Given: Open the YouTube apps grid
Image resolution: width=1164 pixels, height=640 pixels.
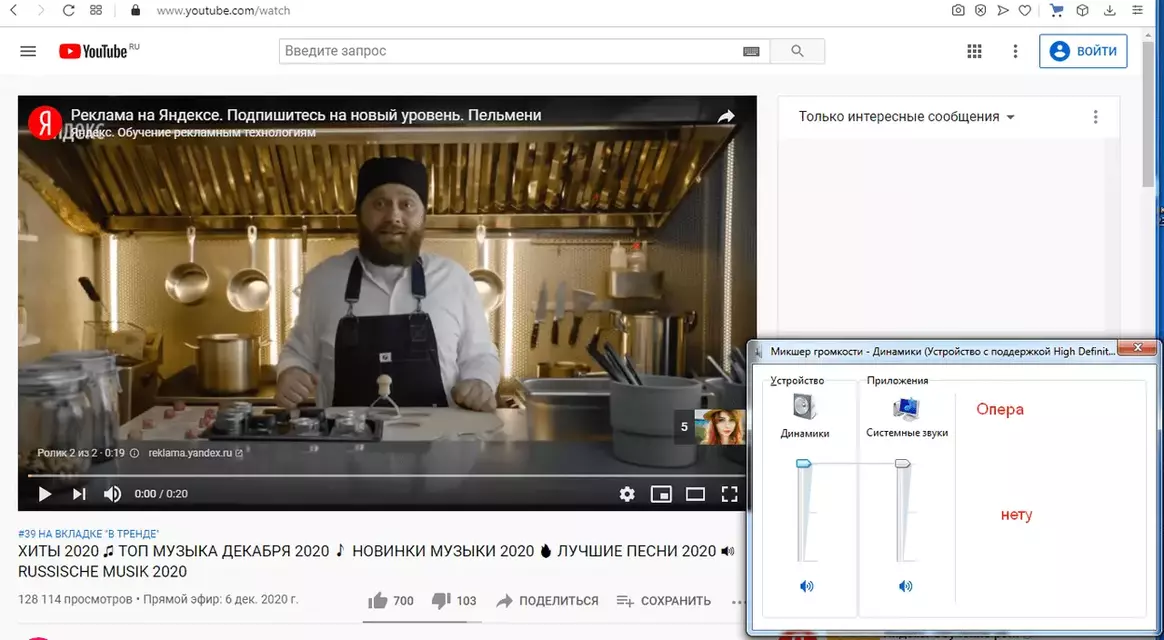Looking at the screenshot, I should coord(975,51).
